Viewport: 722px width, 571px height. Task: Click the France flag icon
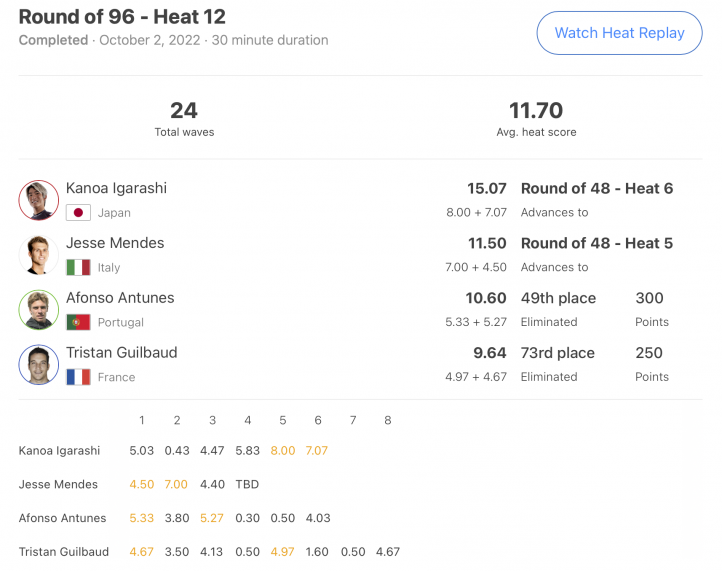[78, 377]
